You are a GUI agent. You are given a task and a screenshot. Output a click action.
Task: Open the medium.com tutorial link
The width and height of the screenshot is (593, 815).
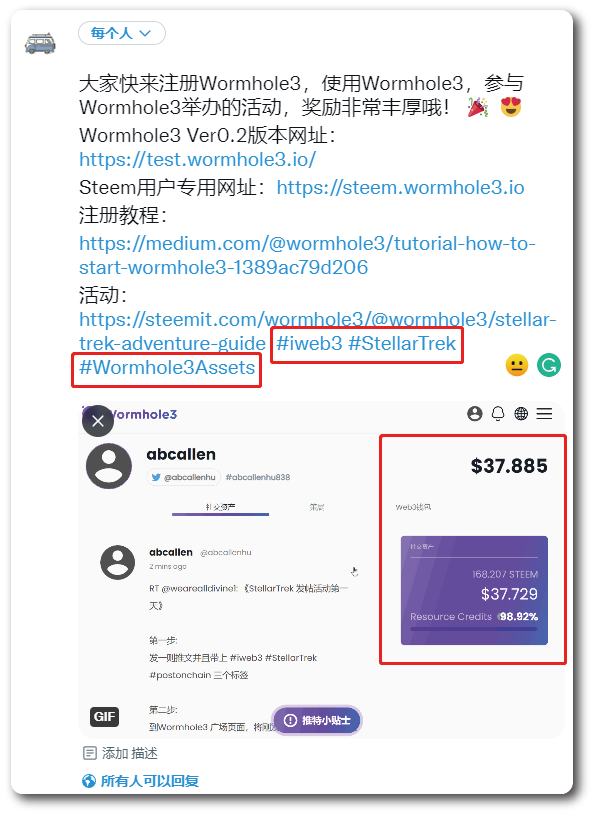coord(307,255)
